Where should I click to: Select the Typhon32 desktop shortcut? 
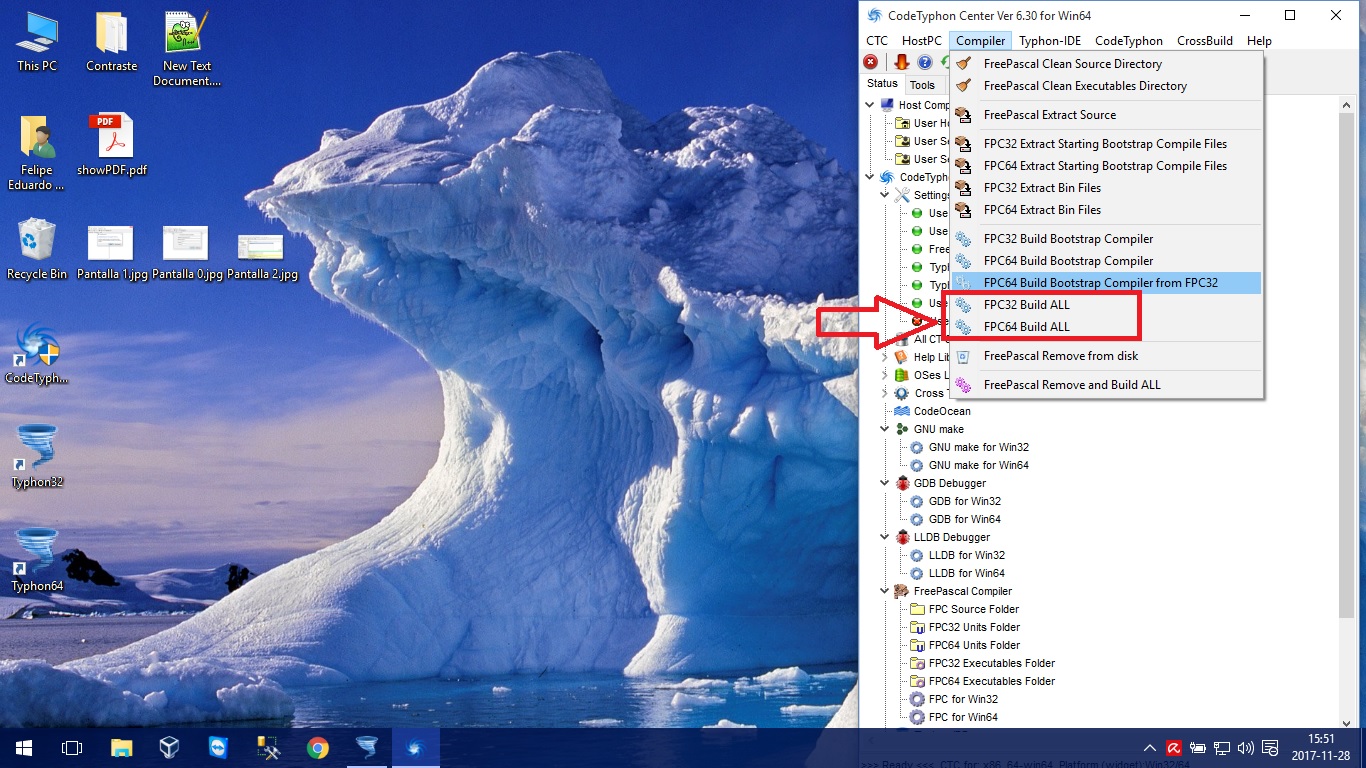[37, 456]
